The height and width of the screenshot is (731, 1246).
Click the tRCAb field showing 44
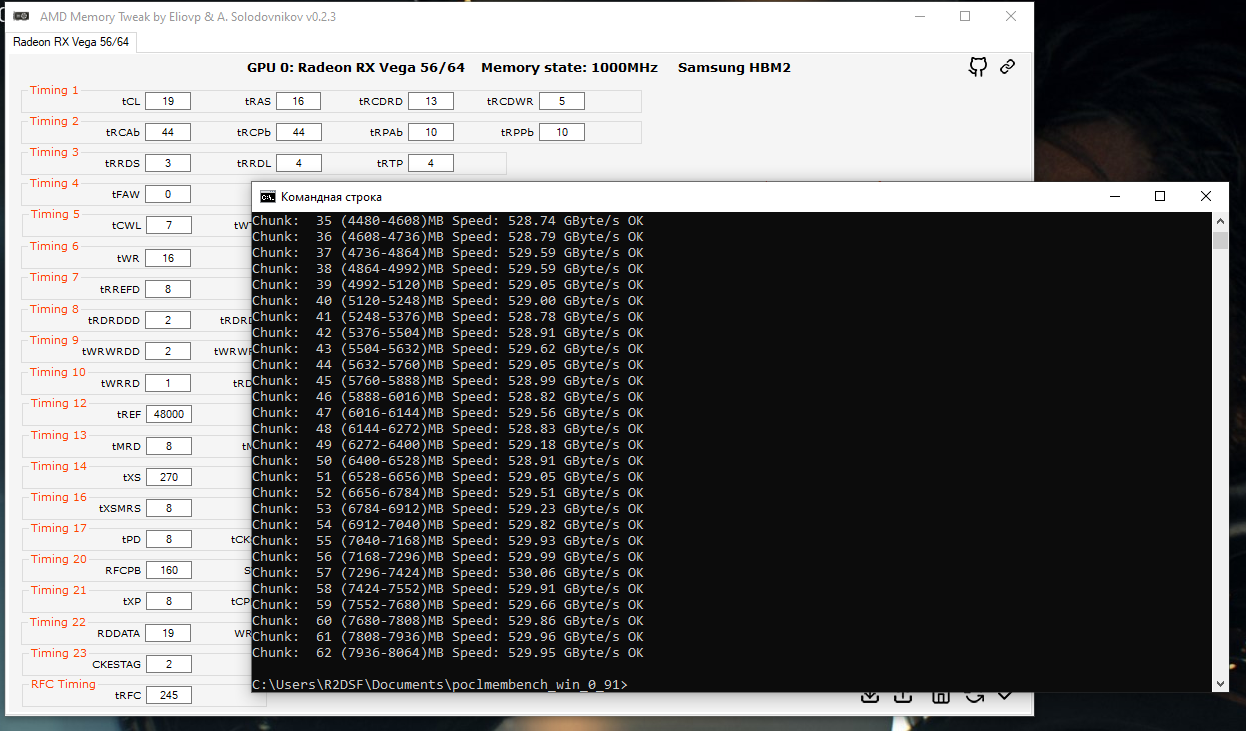pyautogui.click(x=168, y=132)
